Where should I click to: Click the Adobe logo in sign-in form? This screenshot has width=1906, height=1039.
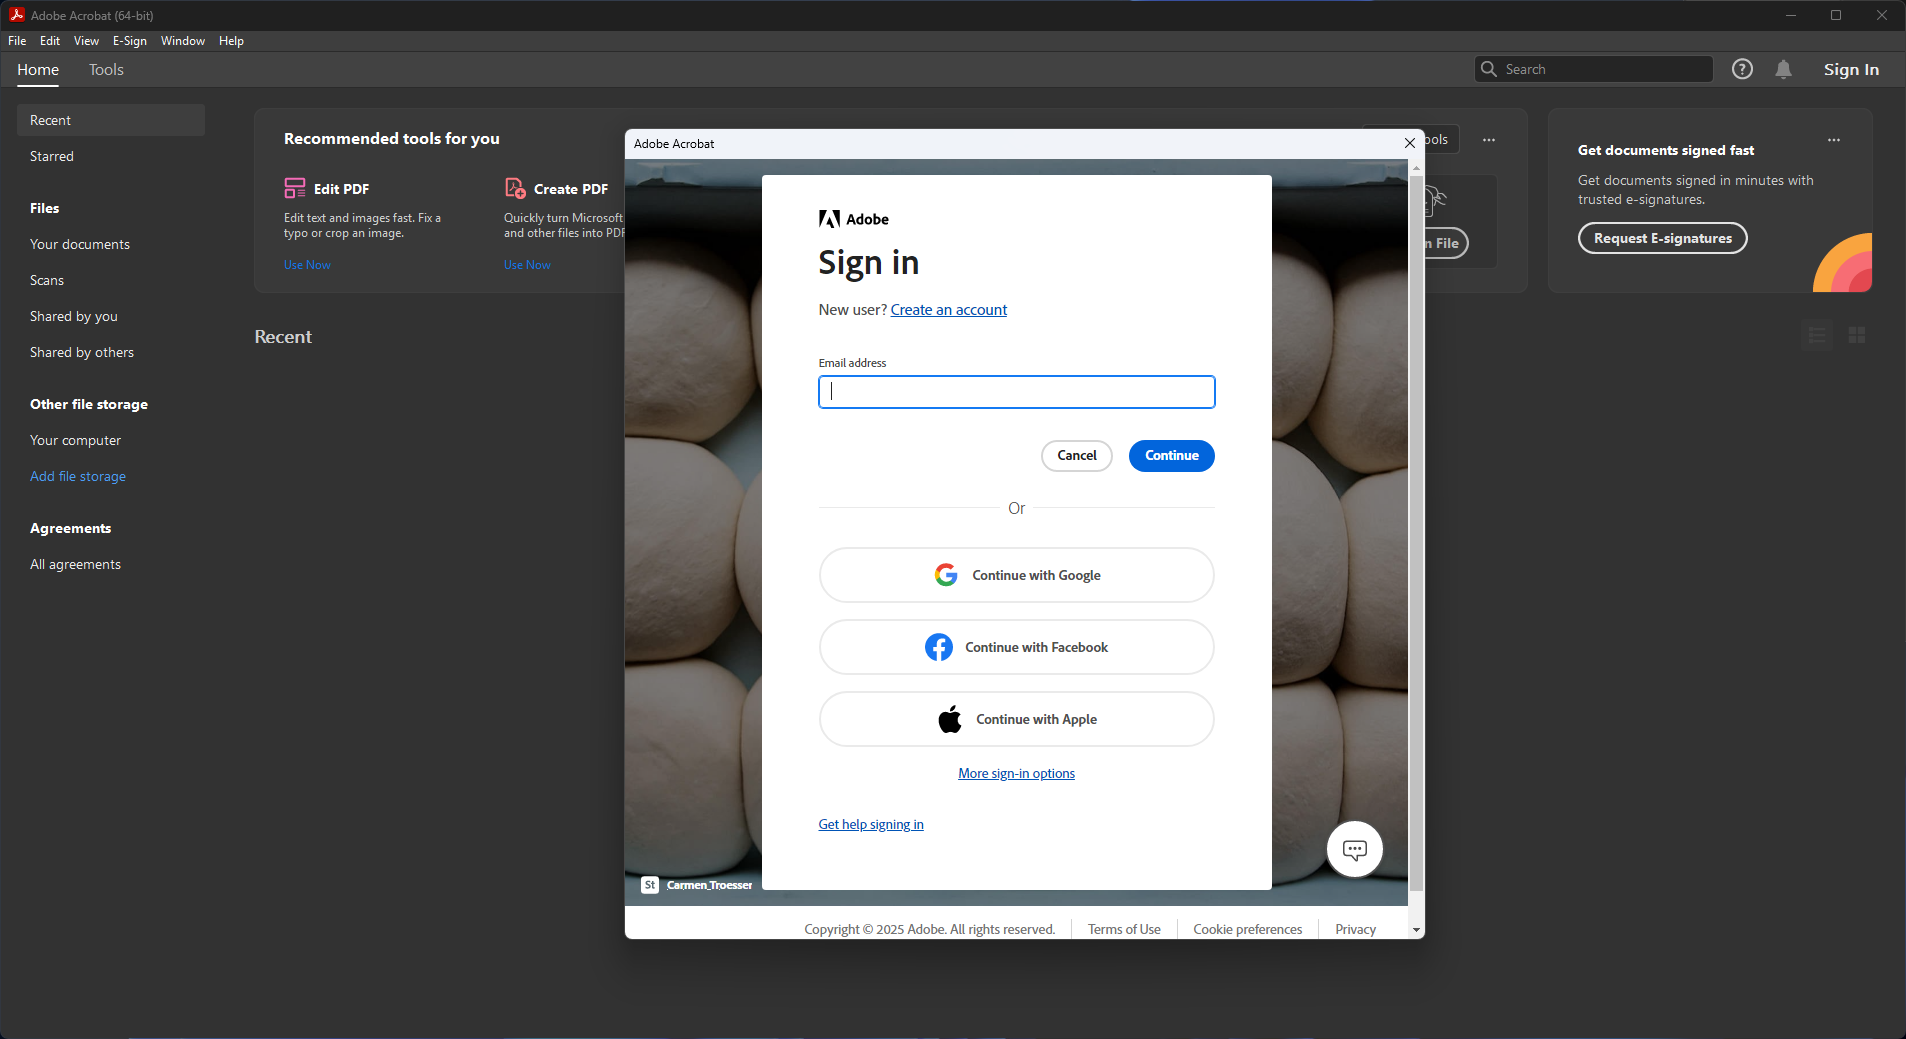(x=853, y=219)
